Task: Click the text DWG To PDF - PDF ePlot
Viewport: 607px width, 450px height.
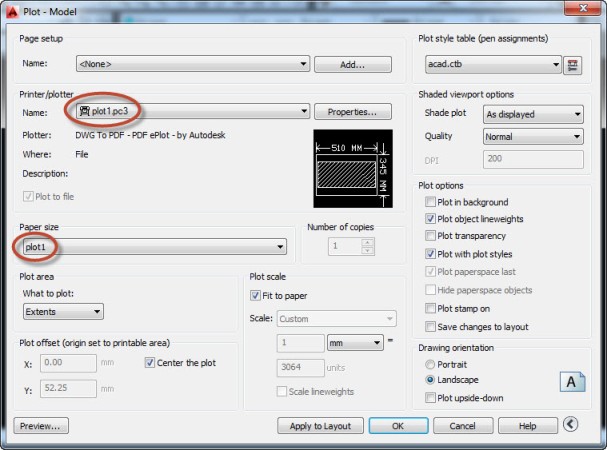Action: (124, 135)
